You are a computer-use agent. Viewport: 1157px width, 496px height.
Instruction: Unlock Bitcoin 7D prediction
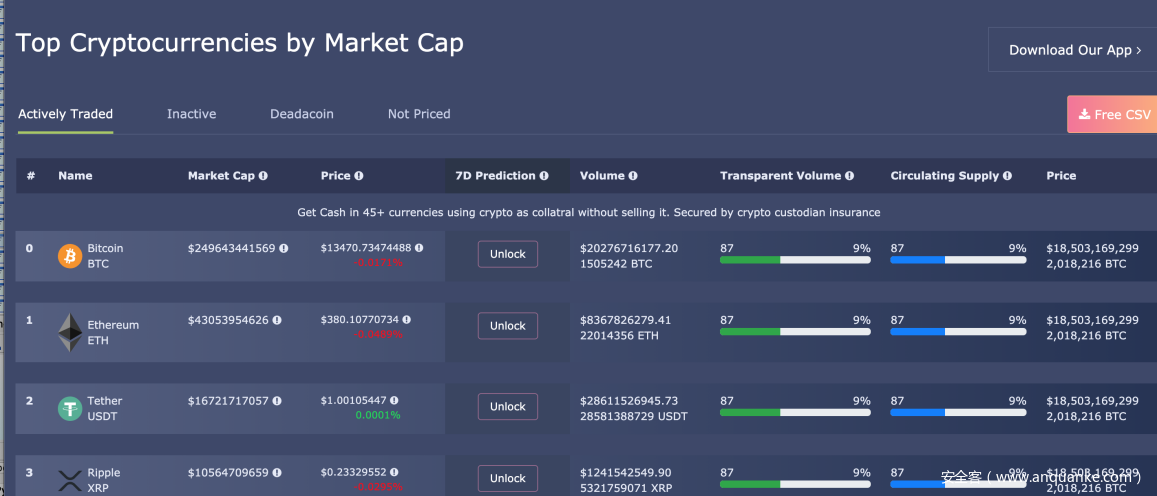click(x=507, y=254)
